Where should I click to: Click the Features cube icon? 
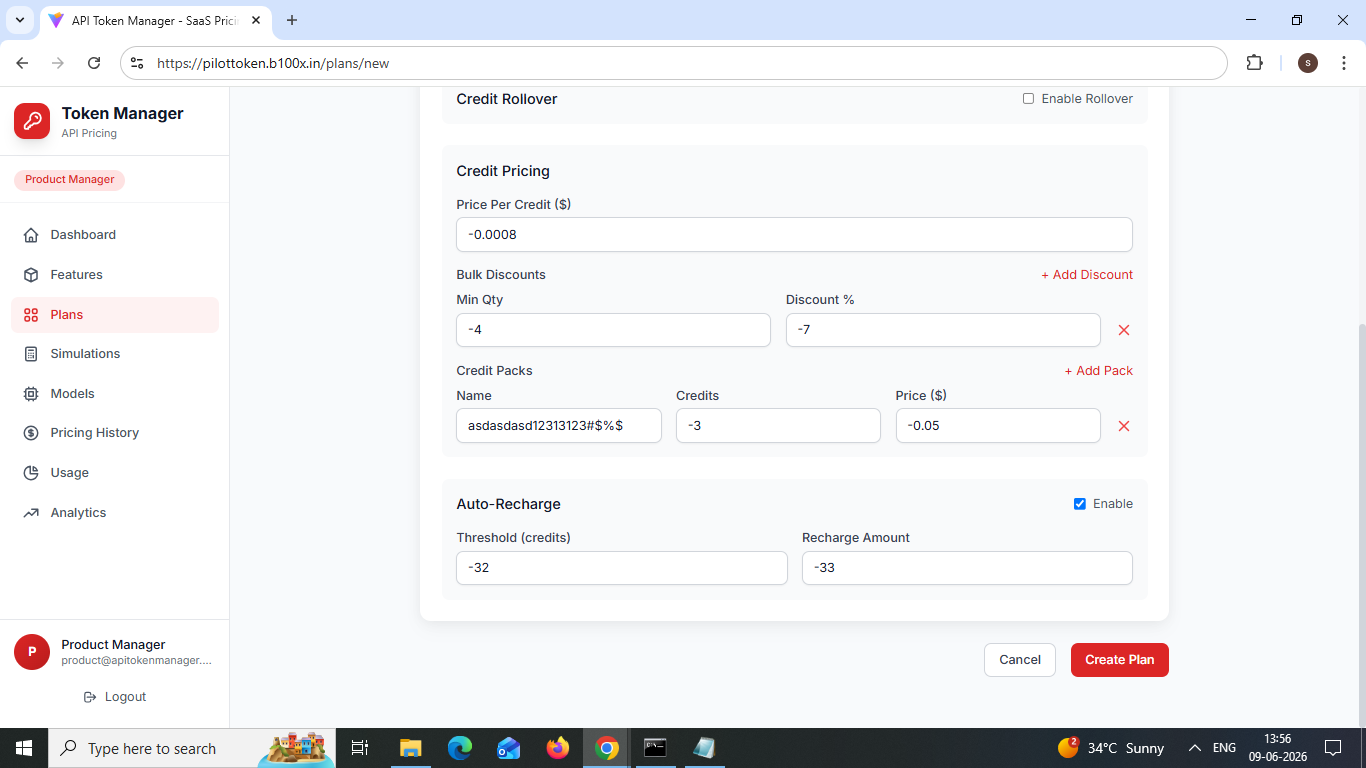point(31,275)
